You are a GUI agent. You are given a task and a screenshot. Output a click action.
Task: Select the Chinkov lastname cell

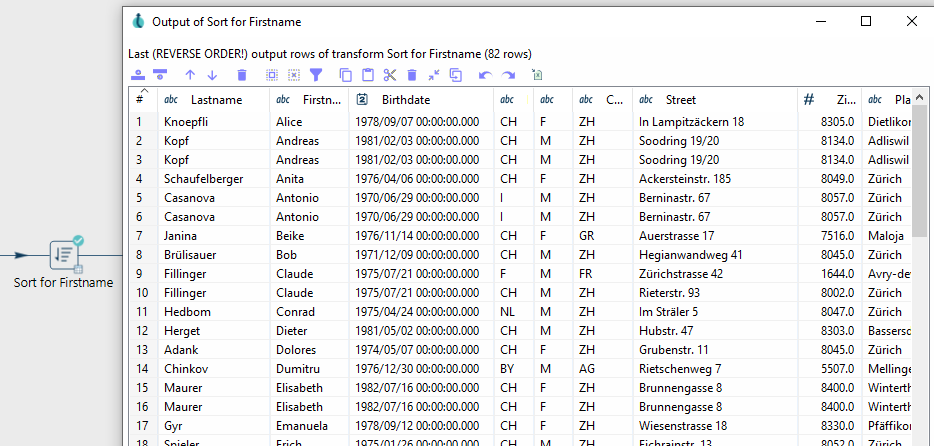point(214,369)
